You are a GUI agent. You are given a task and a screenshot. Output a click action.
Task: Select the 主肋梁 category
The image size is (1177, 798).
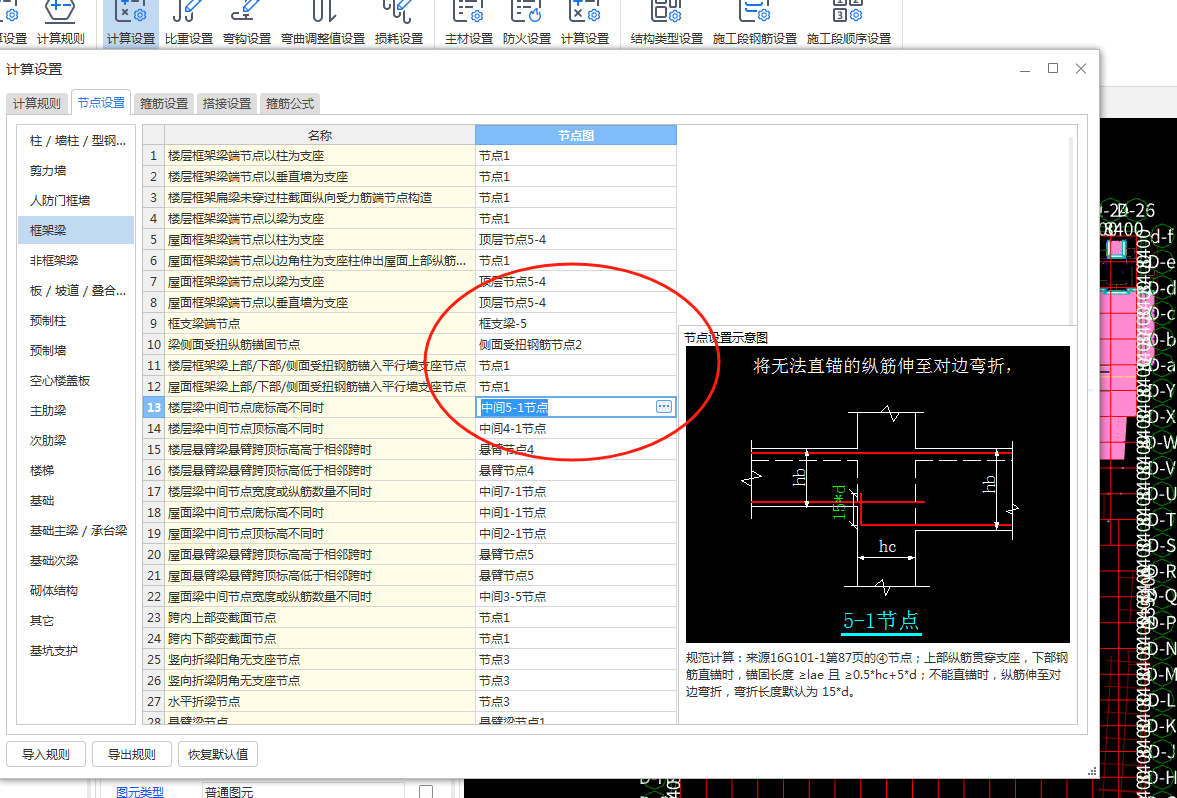(x=77, y=411)
